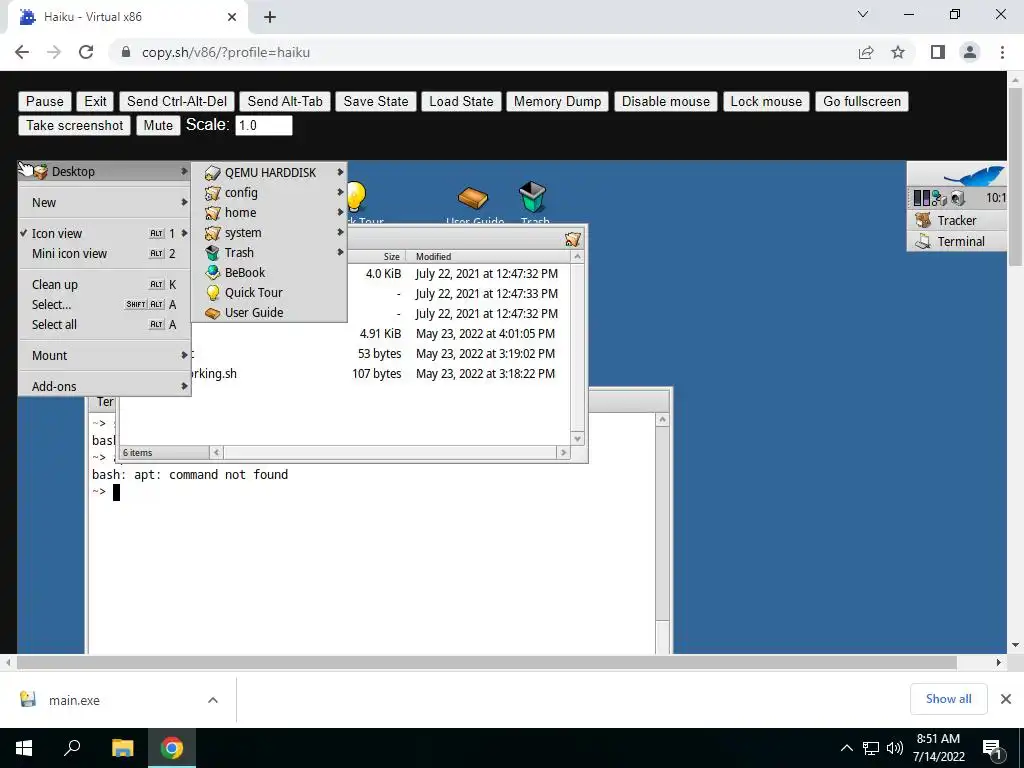Click Show all downloads button

coord(948,699)
